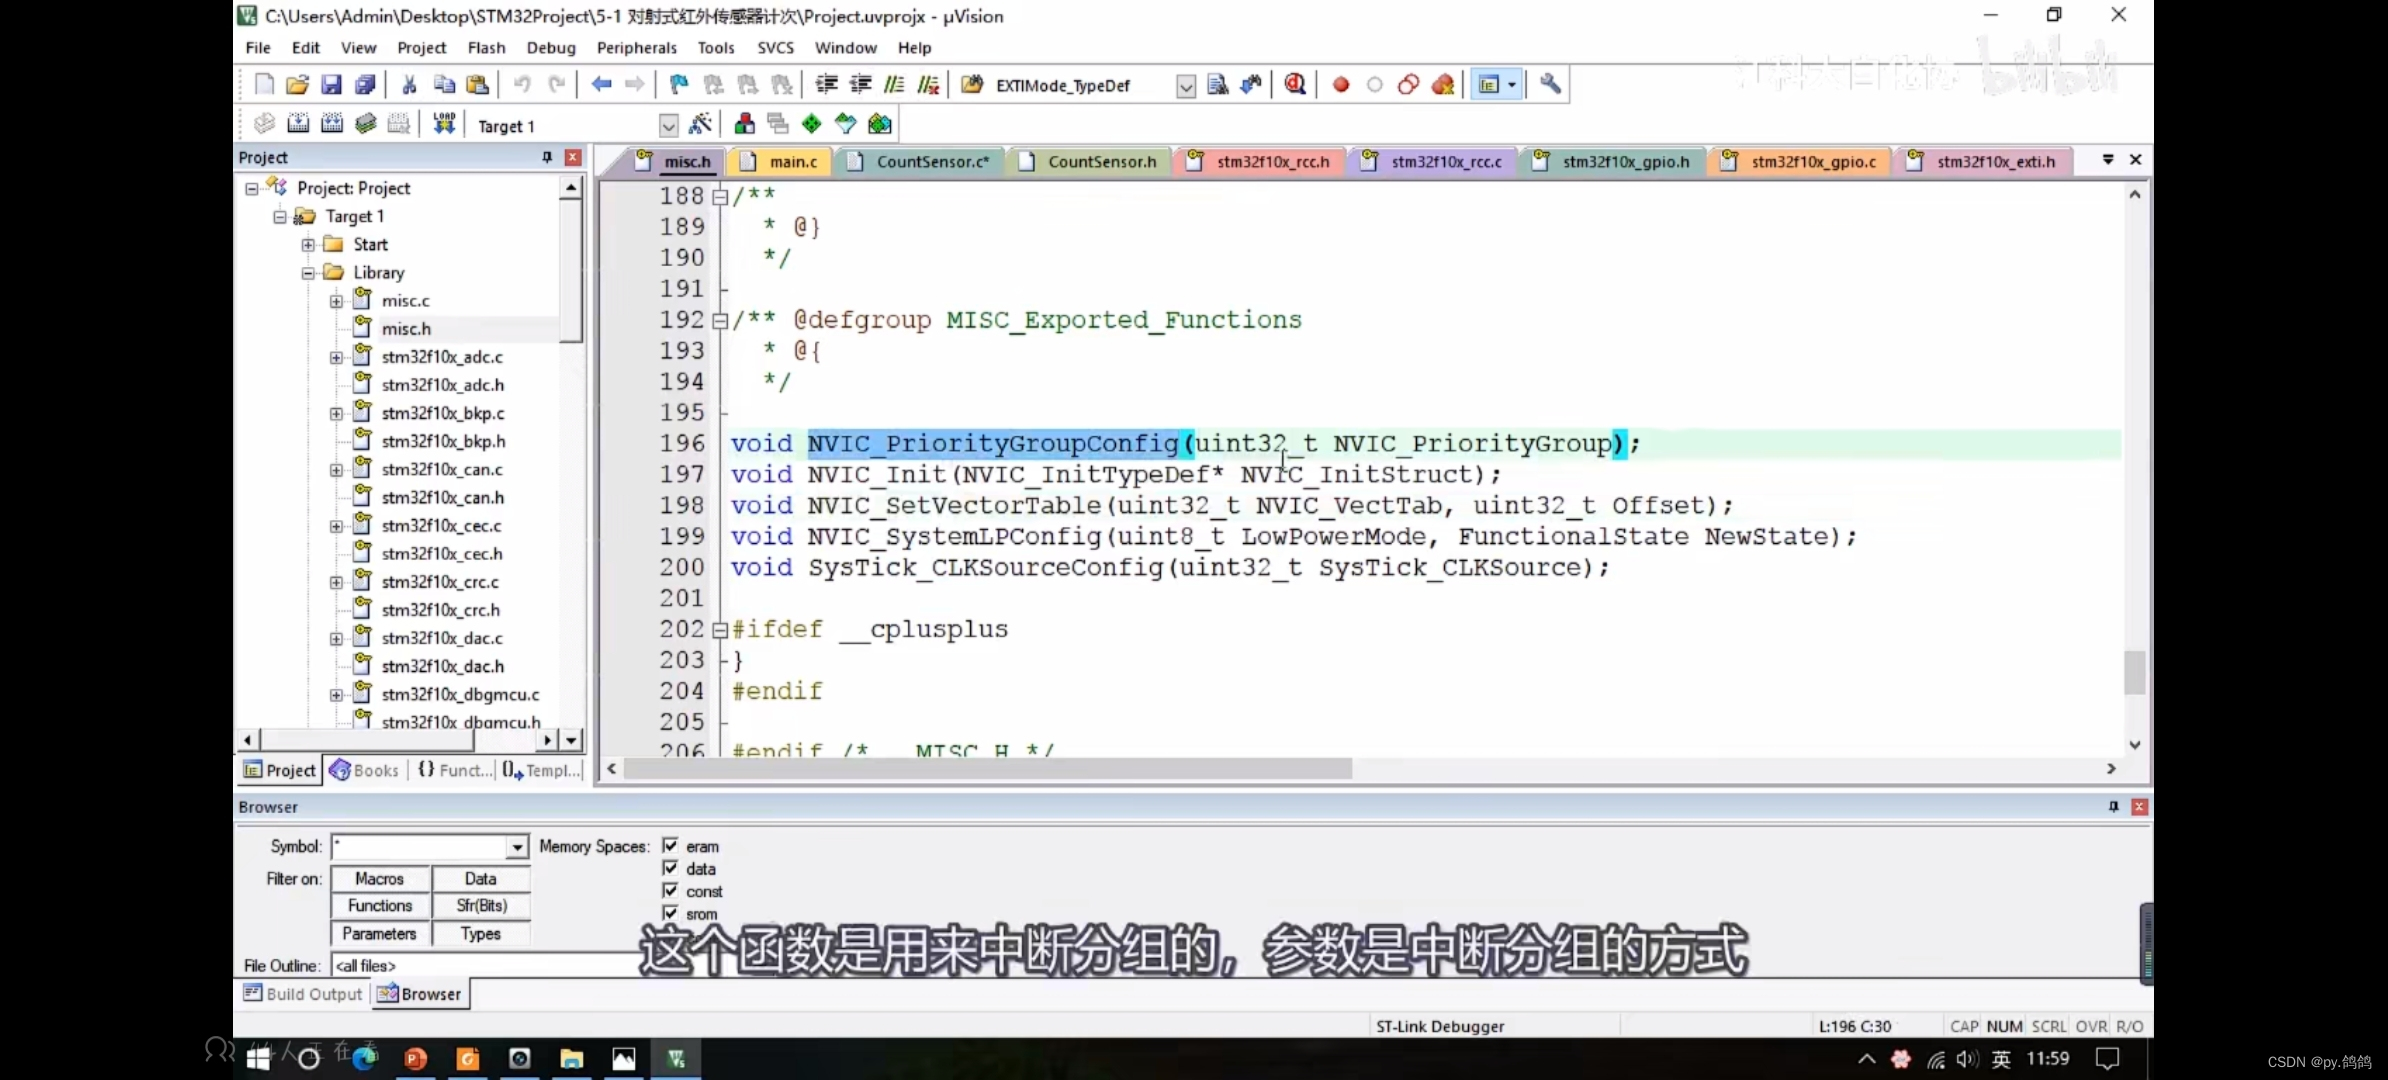Screen dimensions: 2388x1080
Task: Insert a breakpoint with the red circle icon
Action: [1341, 85]
